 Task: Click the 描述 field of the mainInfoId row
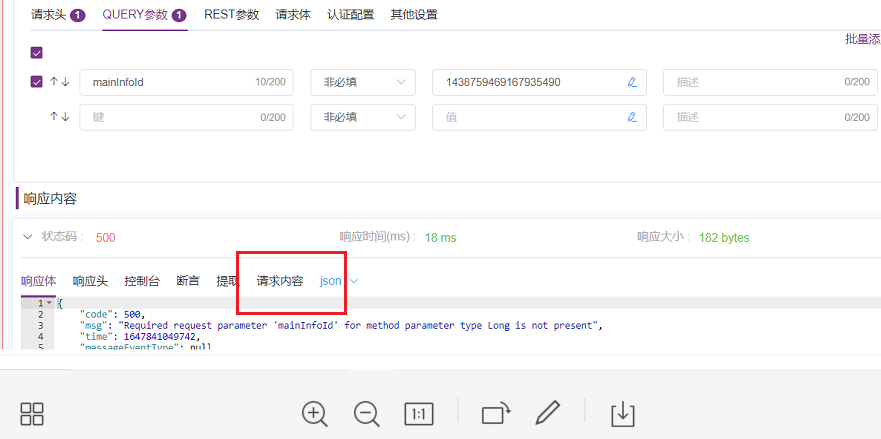coord(770,82)
